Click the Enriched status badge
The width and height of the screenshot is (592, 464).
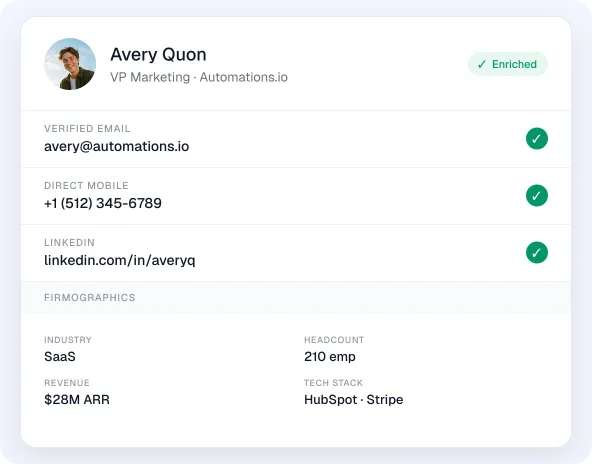point(508,64)
